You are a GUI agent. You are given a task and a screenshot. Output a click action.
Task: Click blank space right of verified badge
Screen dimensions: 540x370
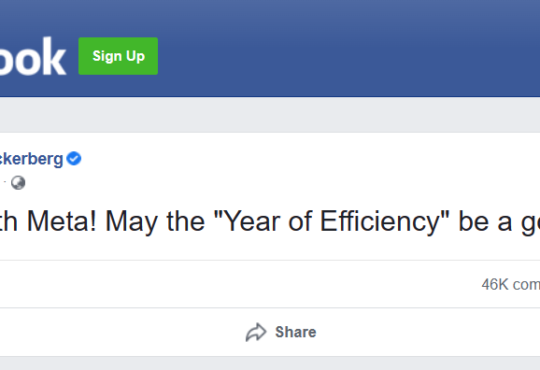pos(310,159)
